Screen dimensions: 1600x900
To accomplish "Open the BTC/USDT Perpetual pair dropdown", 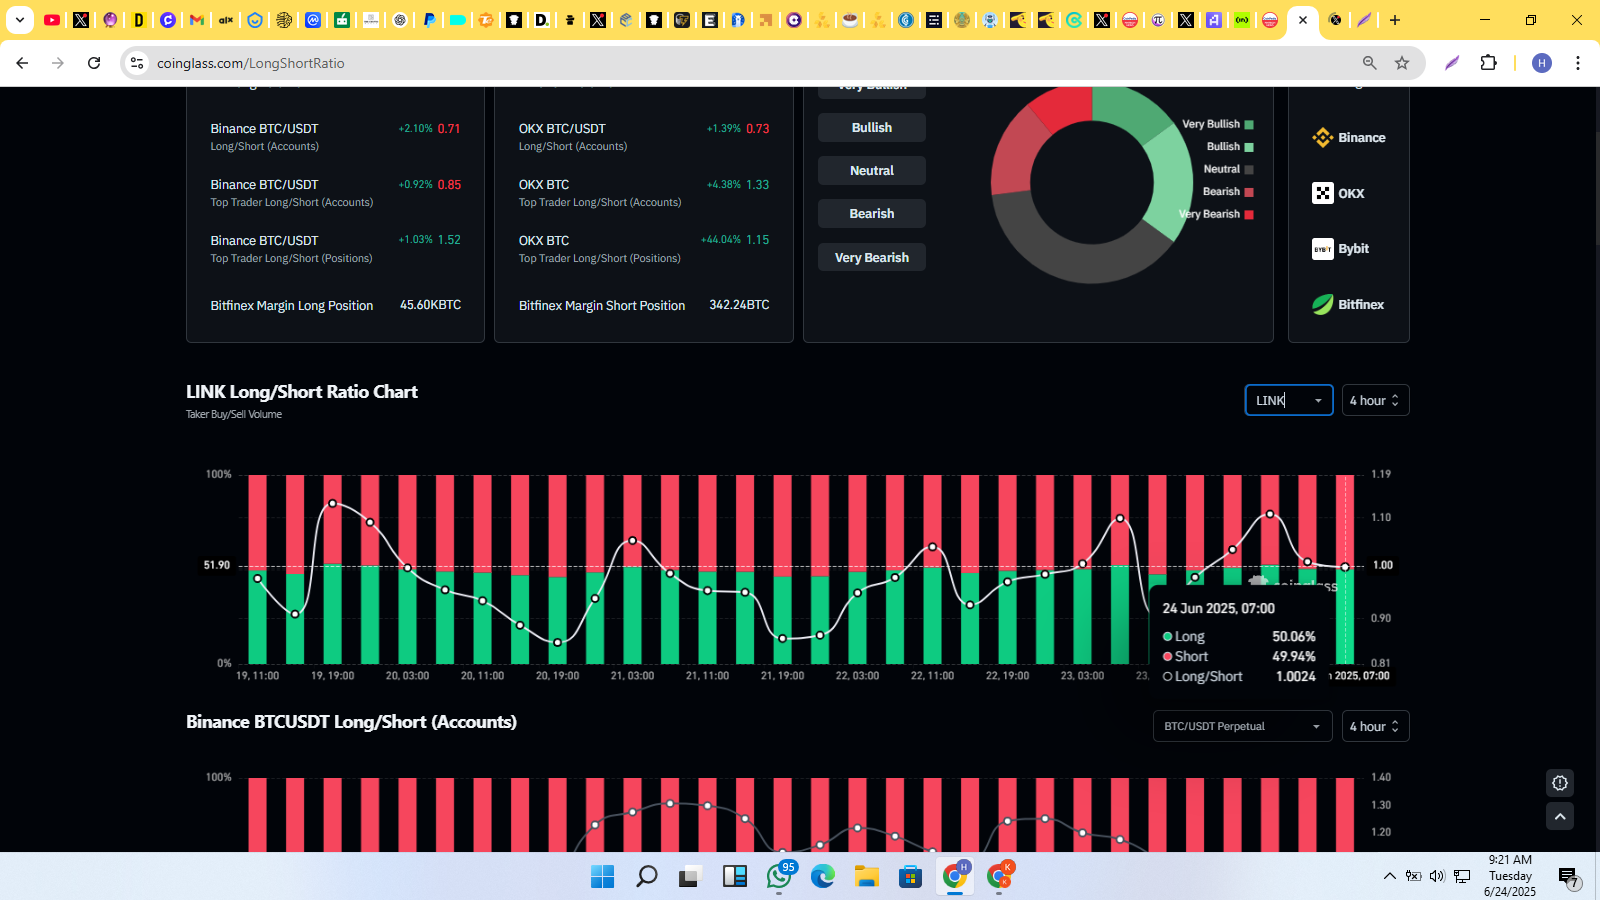I will coord(1242,726).
